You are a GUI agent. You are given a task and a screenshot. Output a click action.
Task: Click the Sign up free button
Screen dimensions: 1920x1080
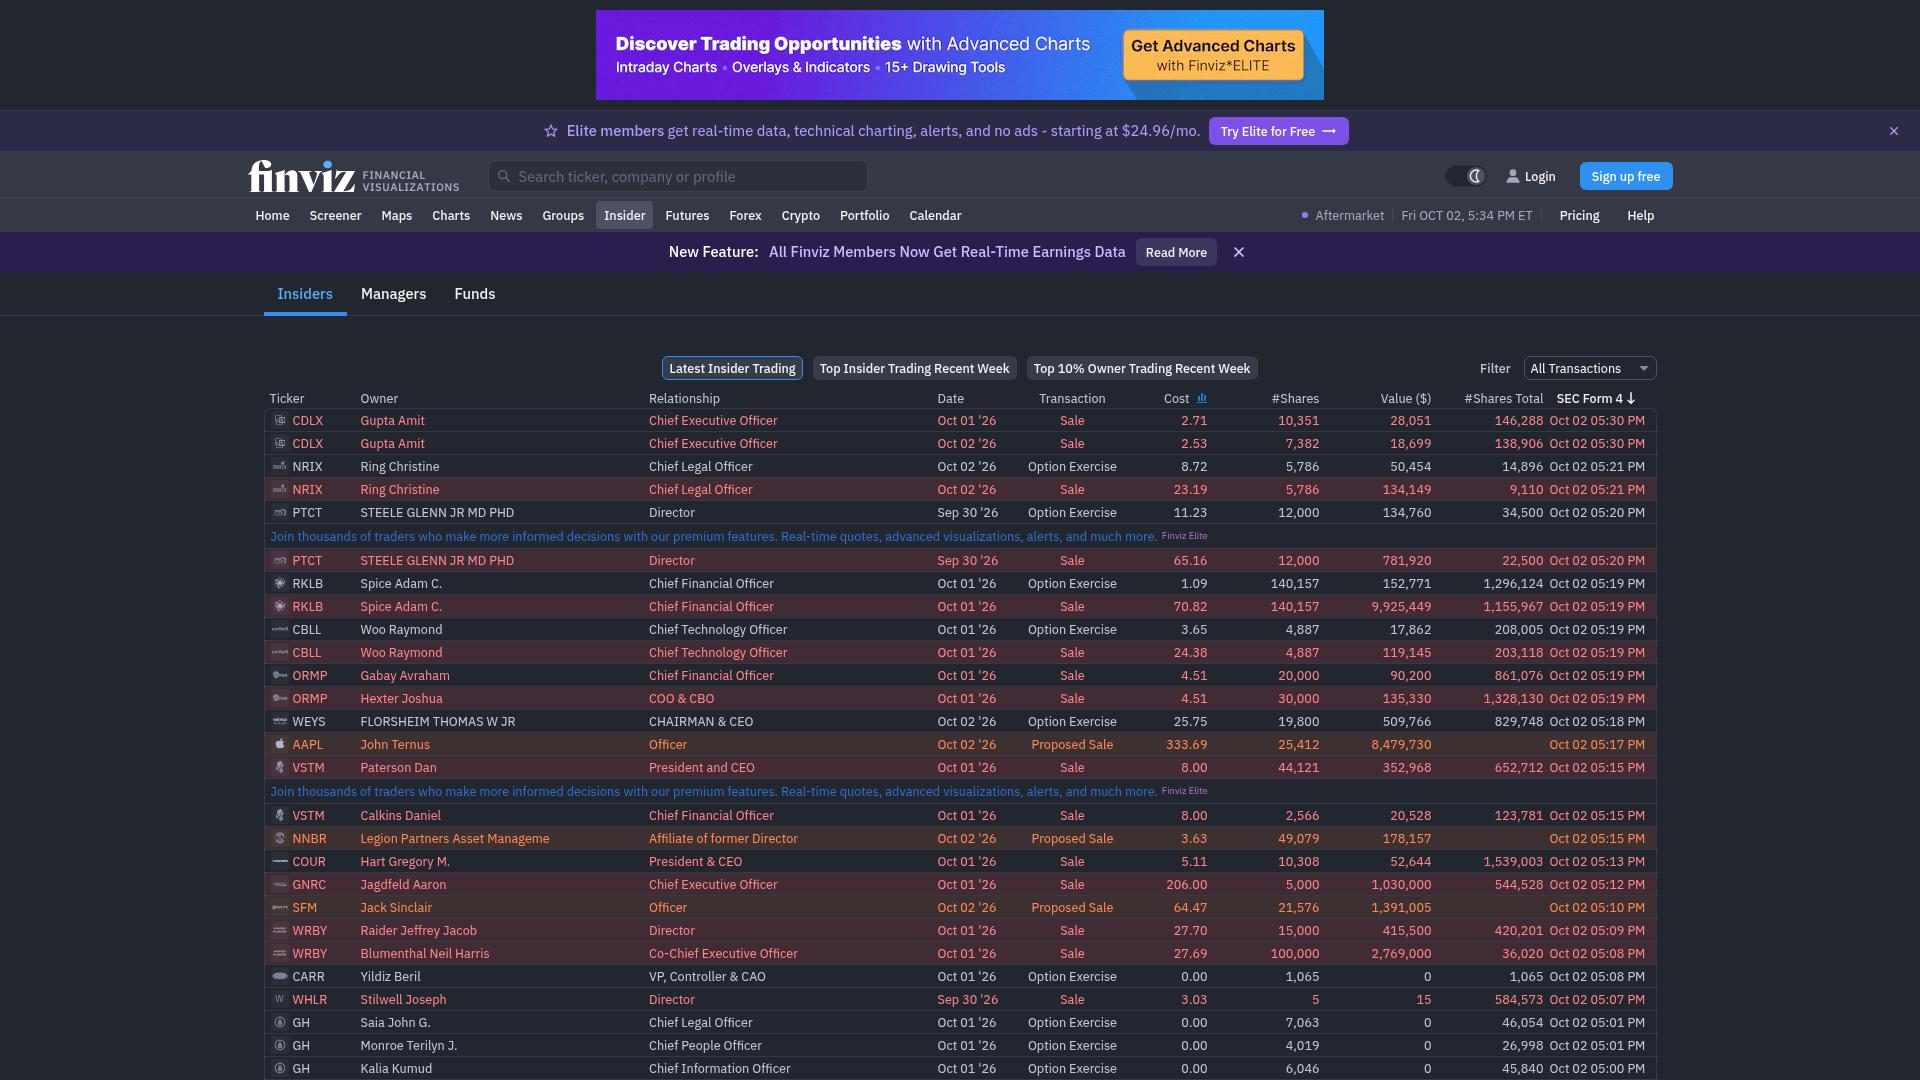(1625, 176)
